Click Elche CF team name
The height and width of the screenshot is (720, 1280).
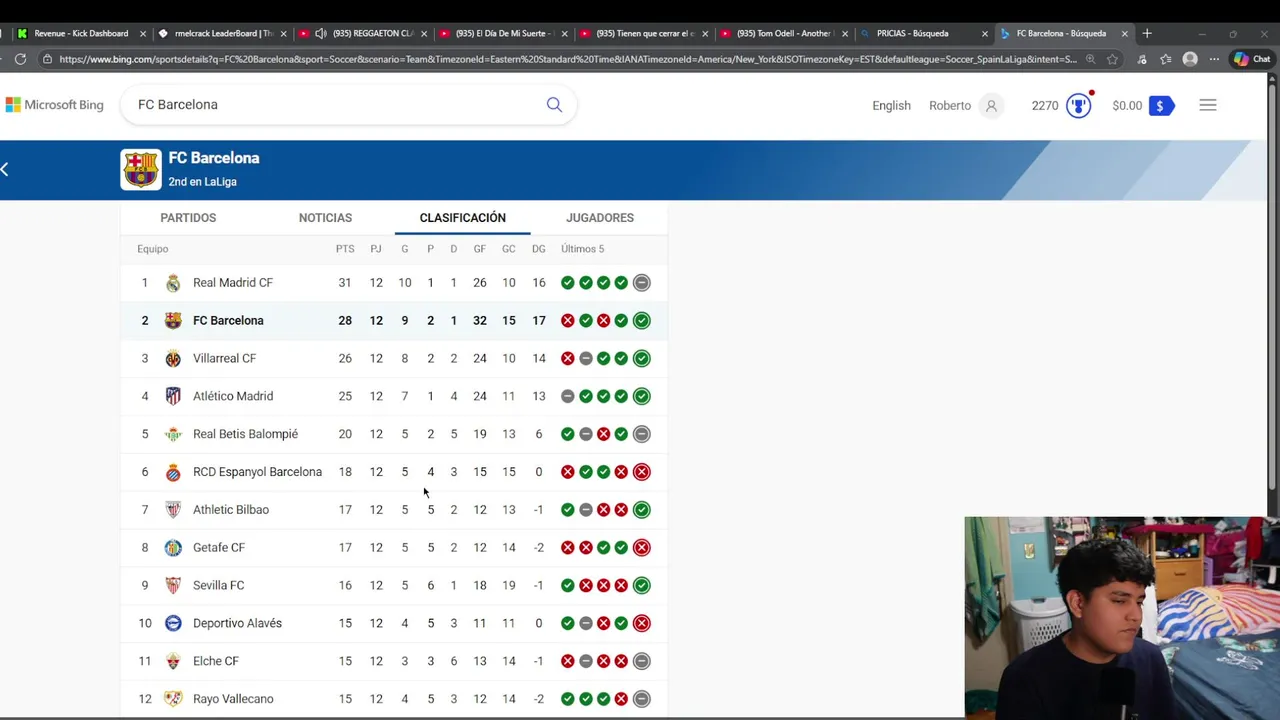point(216,661)
